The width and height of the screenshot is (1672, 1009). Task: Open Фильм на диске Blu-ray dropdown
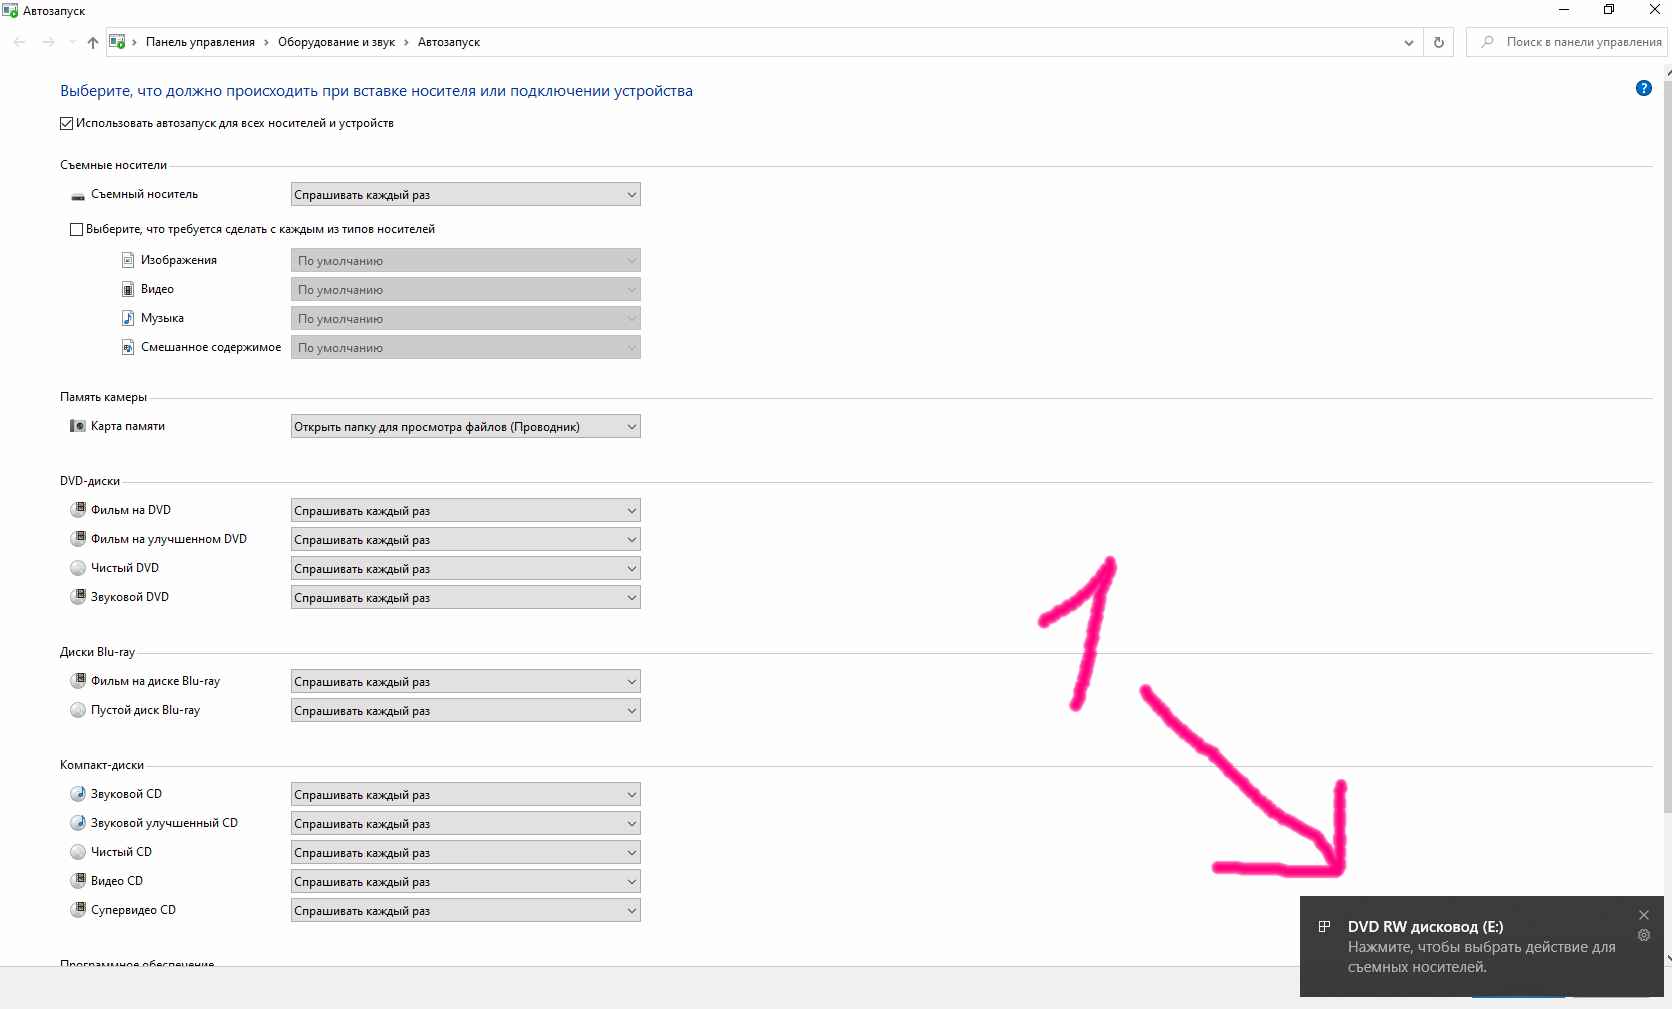click(466, 682)
